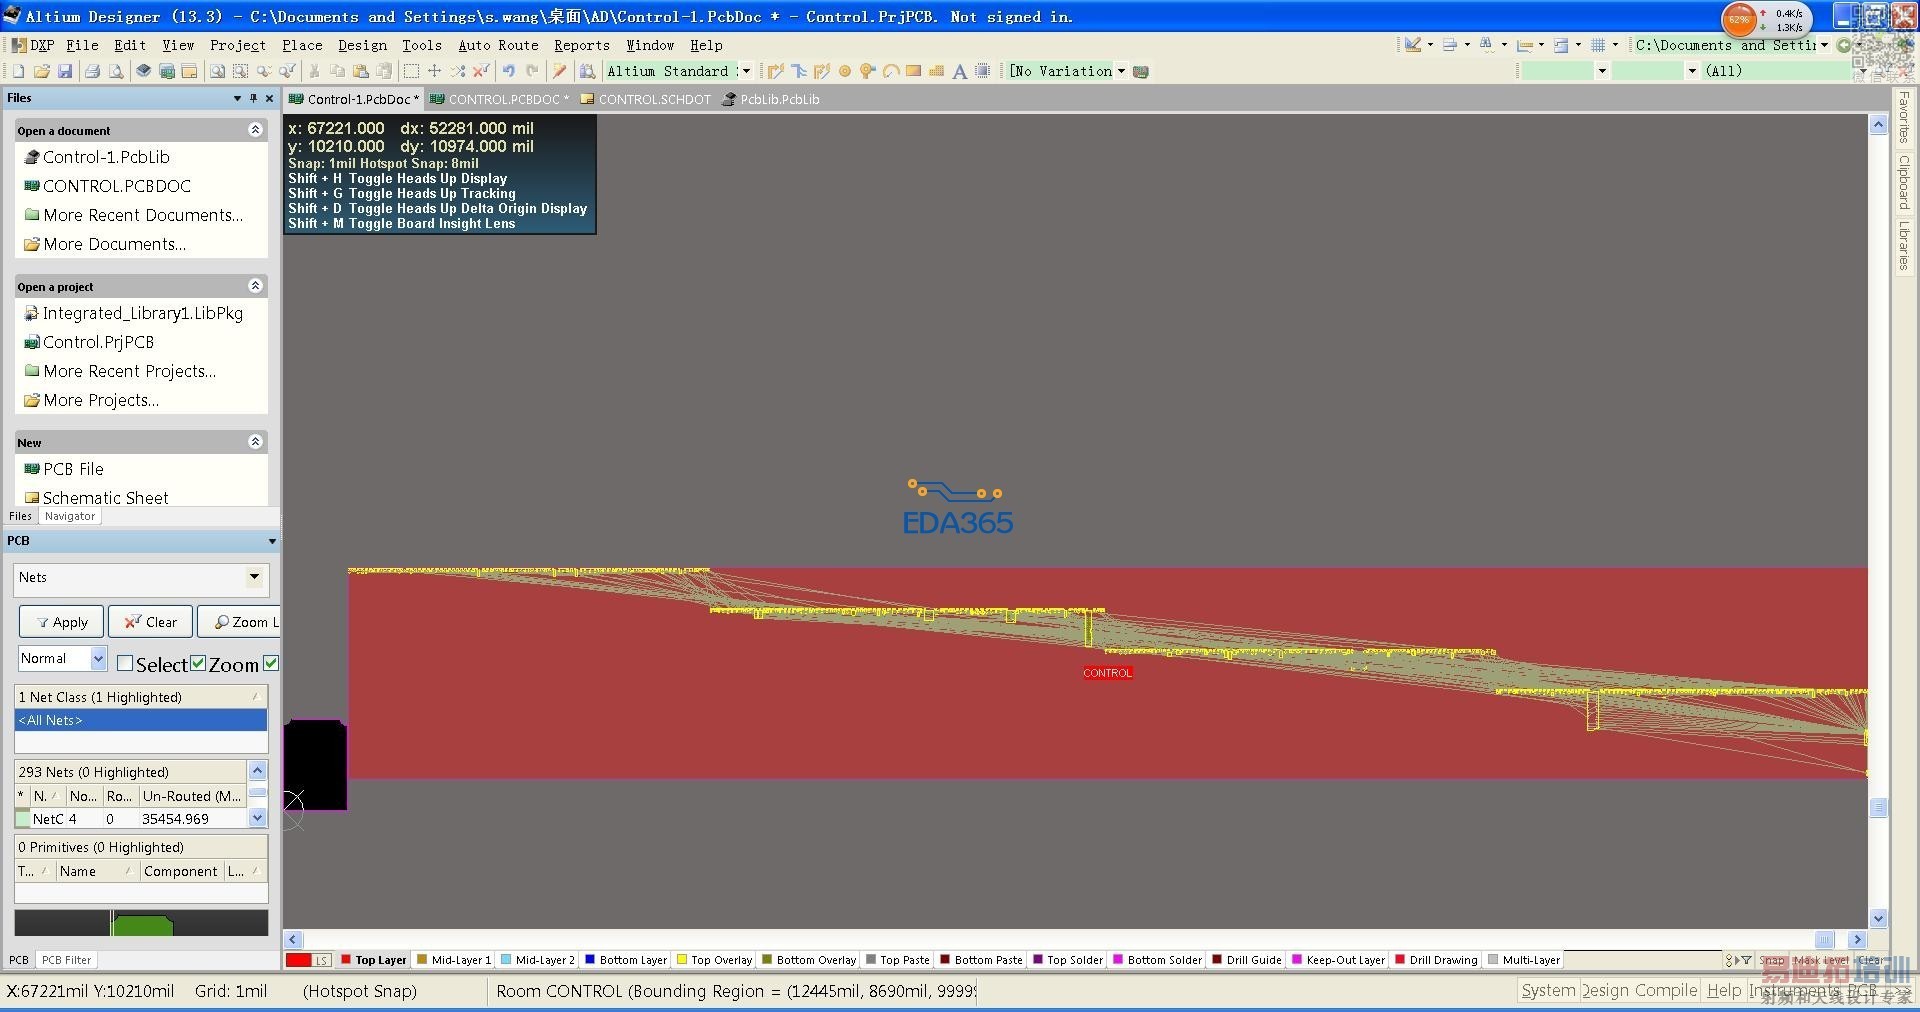Viewport: 1920px width, 1012px height.
Task: Select the Top Layer tab
Action: pos(374,960)
